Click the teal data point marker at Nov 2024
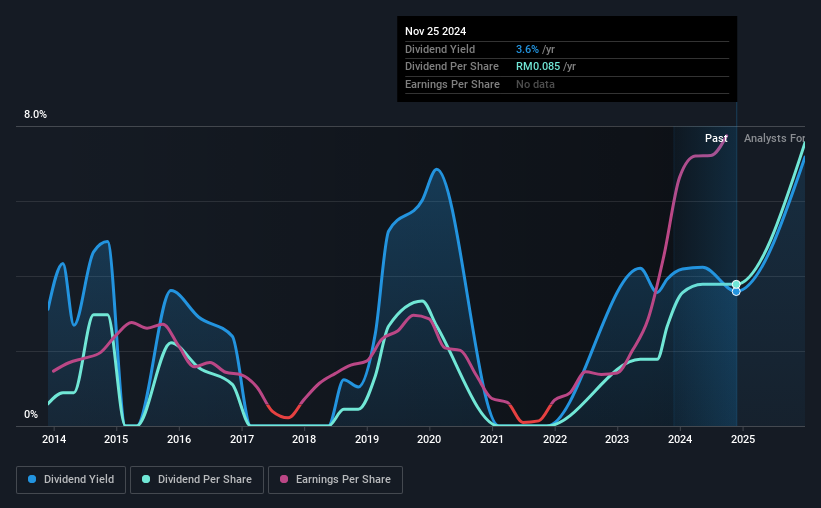Viewport: 821px width, 508px height. 736,284
